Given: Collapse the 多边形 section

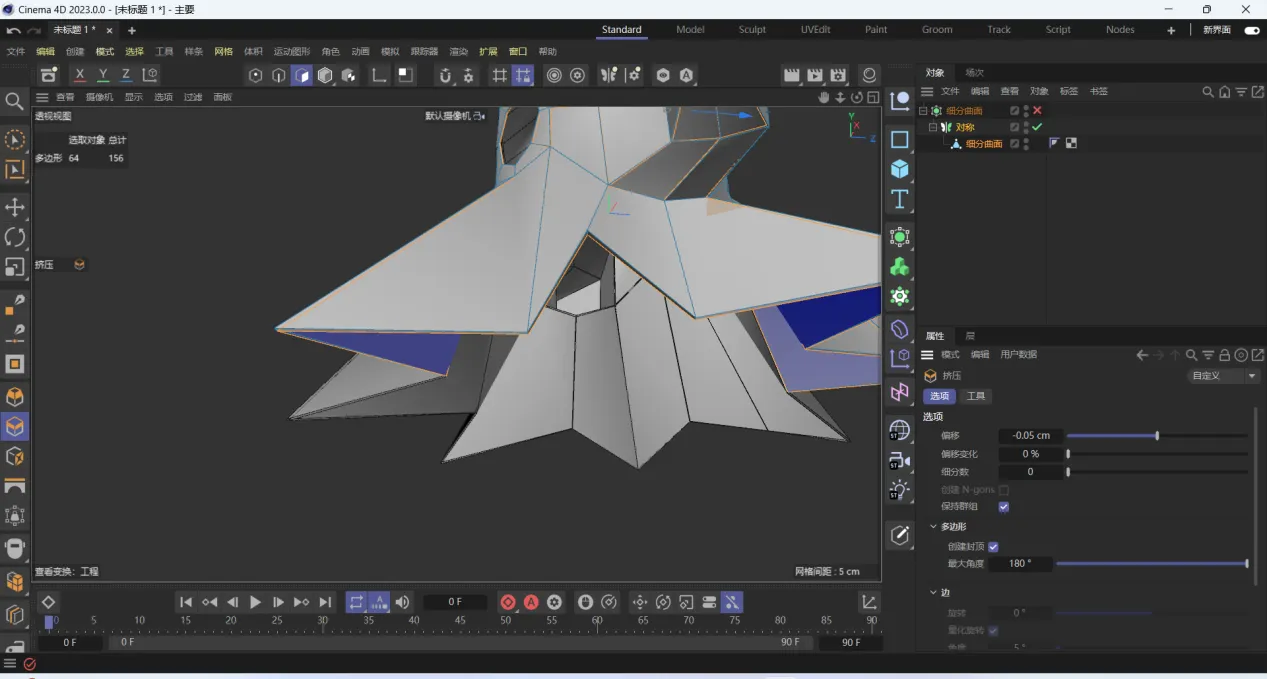Looking at the screenshot, I should (934, 527).
